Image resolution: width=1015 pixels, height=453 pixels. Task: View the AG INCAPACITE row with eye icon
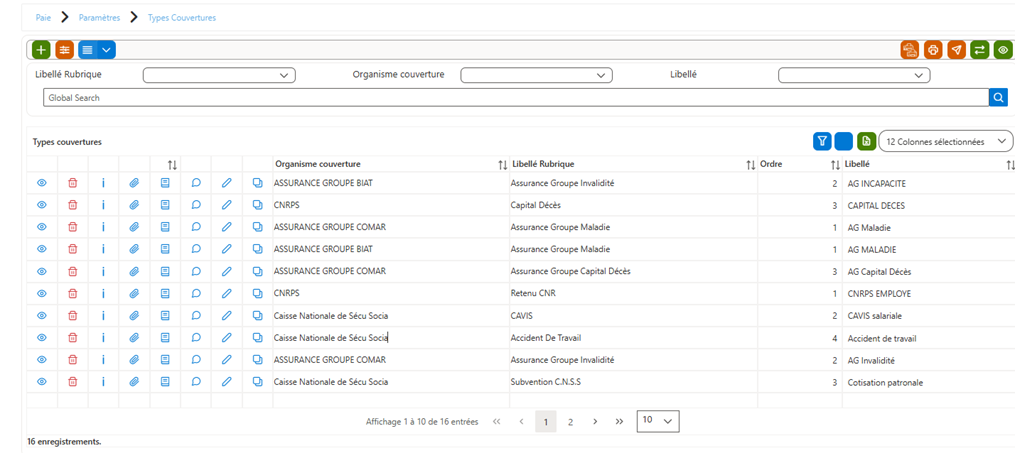point(42,183)
